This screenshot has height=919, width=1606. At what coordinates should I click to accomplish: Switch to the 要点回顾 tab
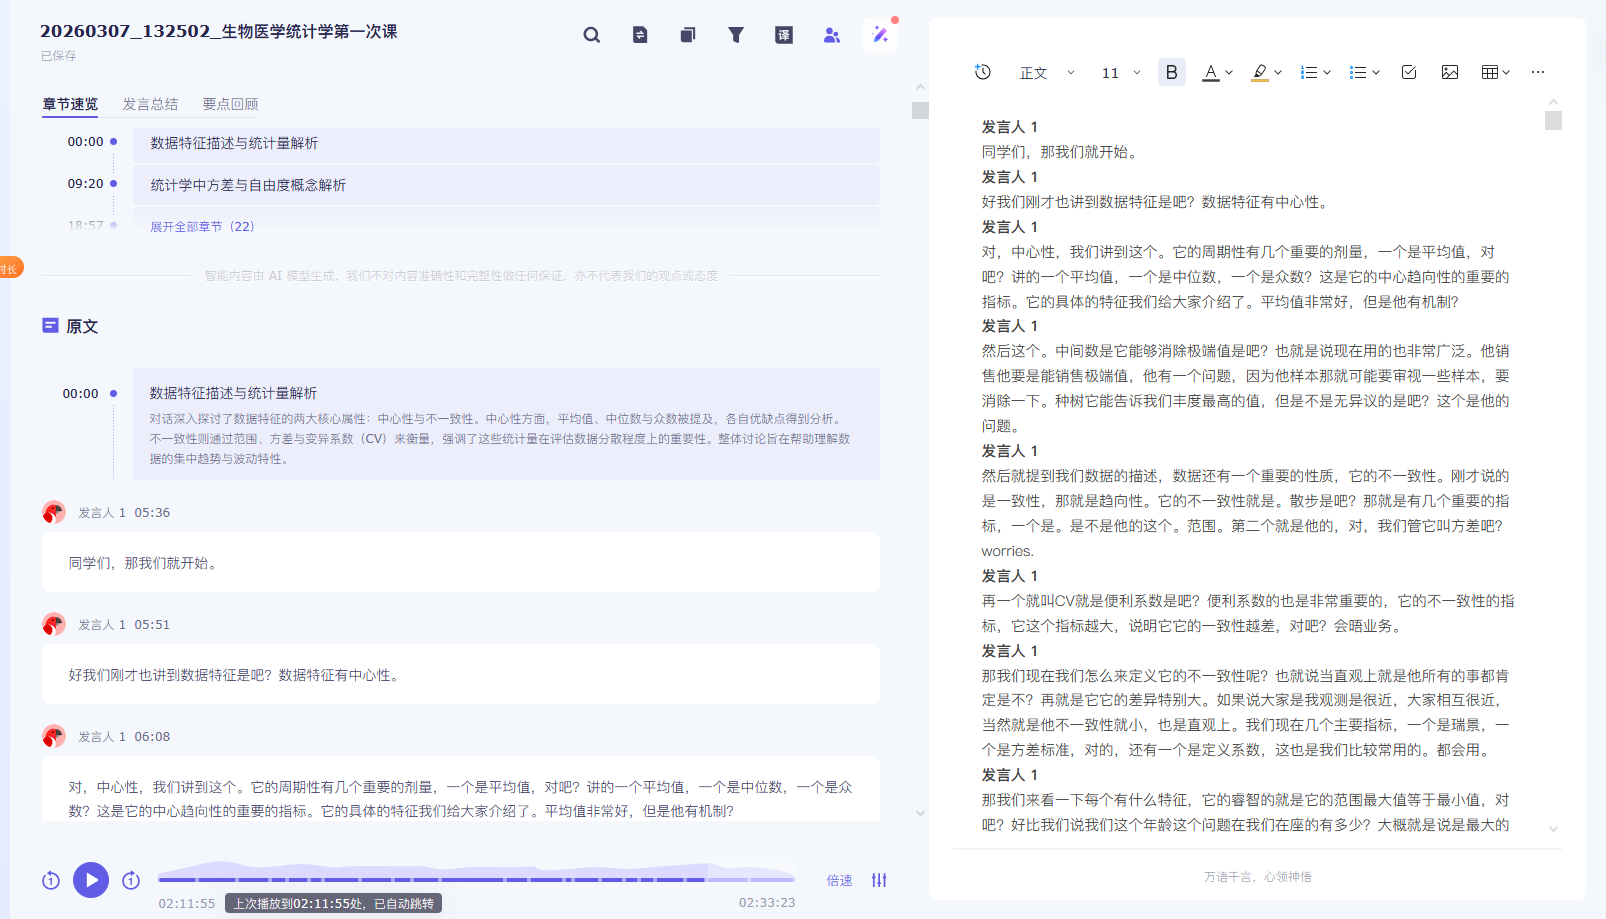point(230,104)
